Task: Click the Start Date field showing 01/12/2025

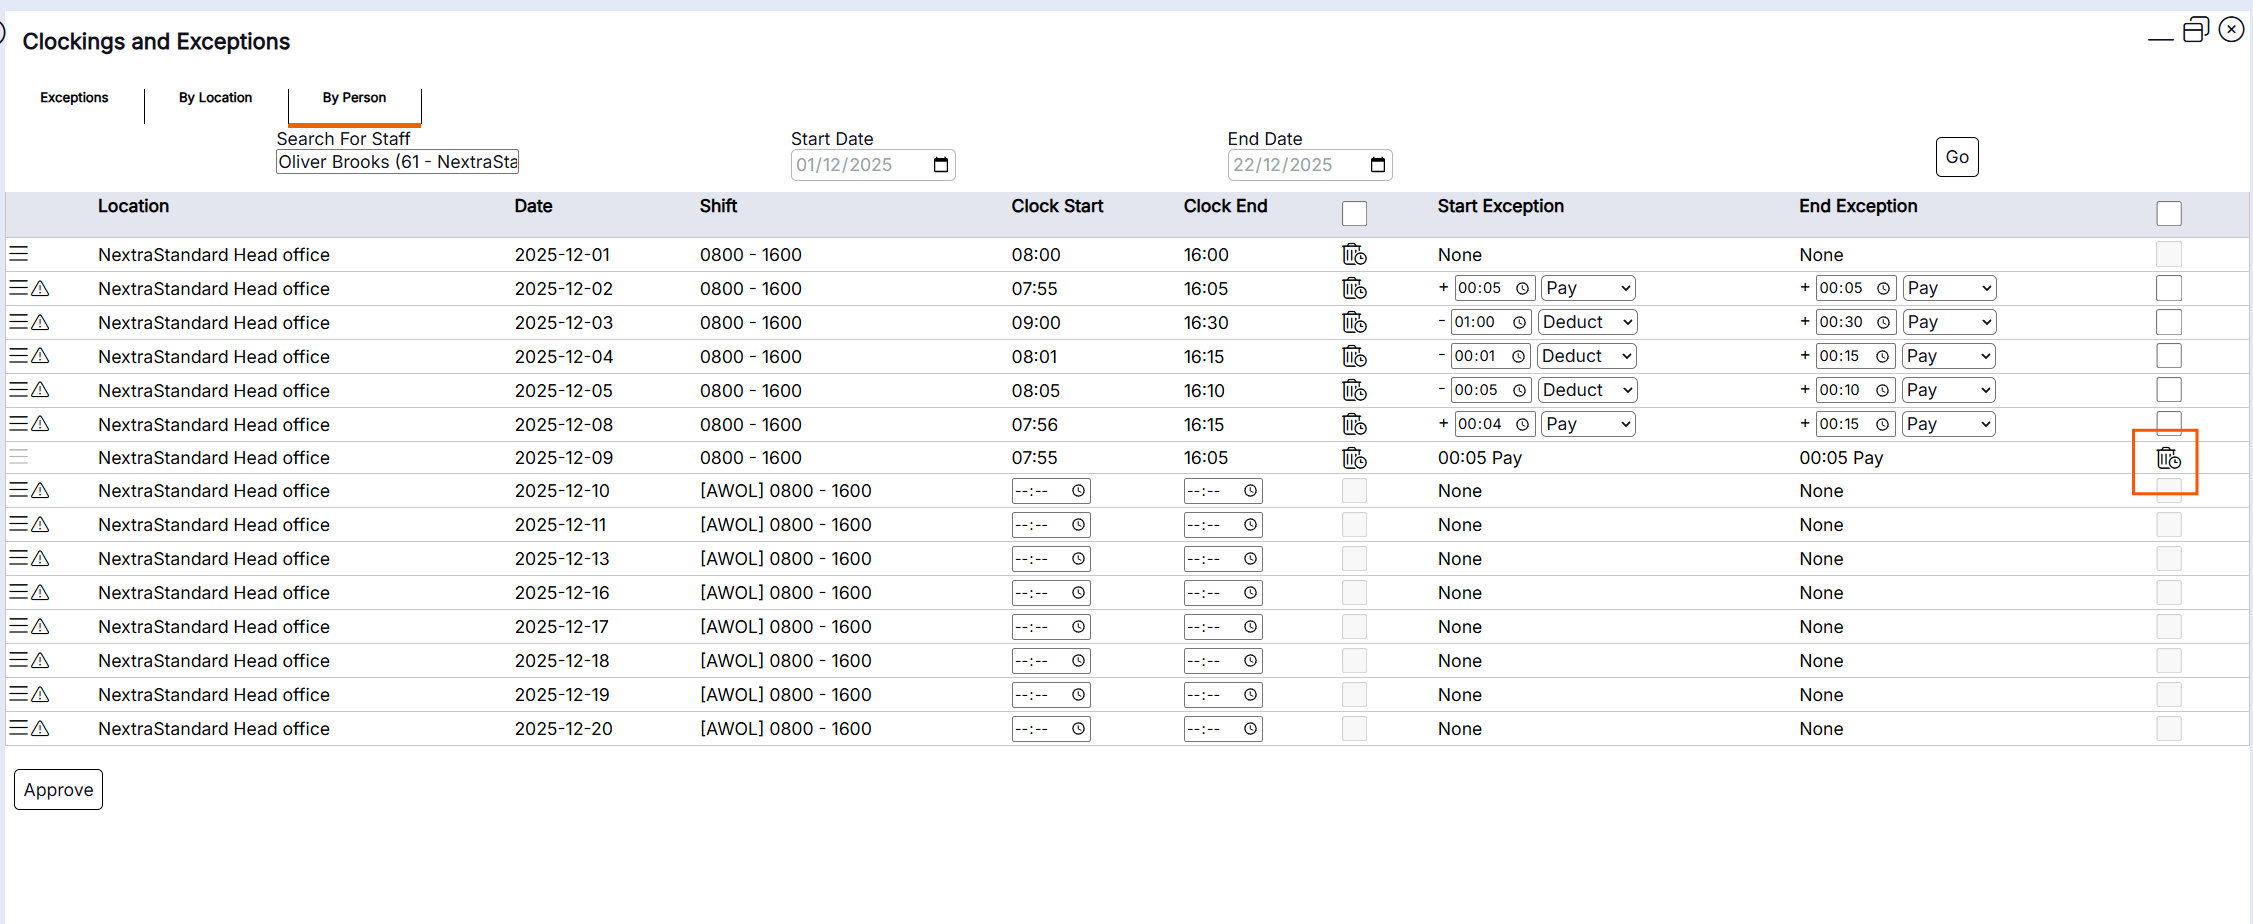Action: 873,165
